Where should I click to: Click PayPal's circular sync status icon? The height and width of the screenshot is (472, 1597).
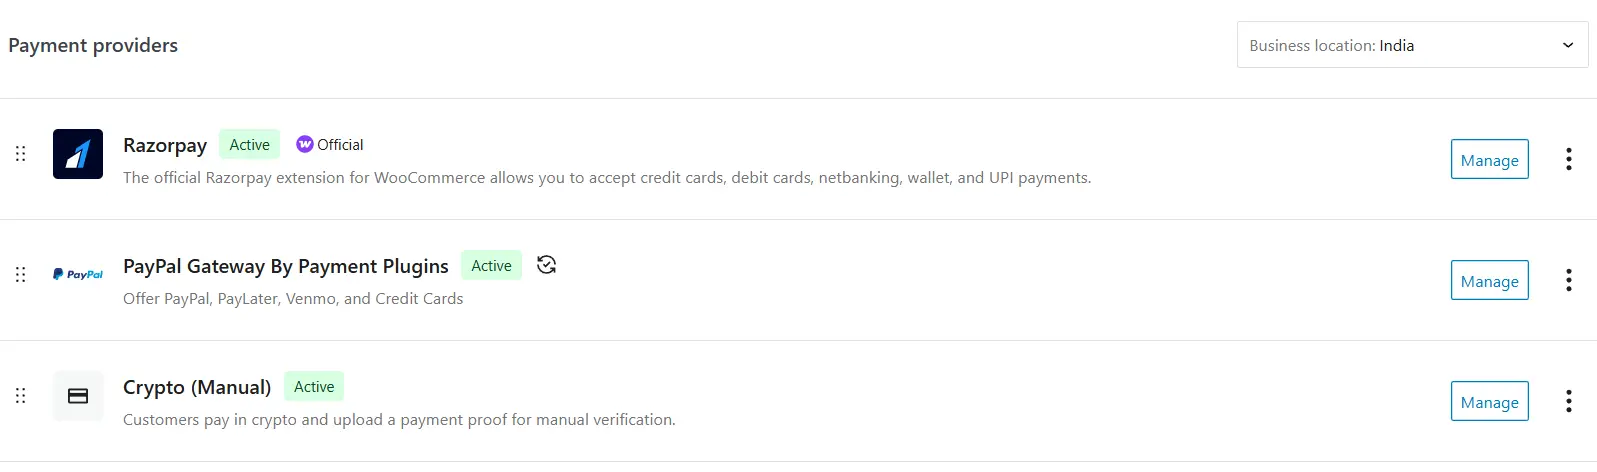point(546,265)
